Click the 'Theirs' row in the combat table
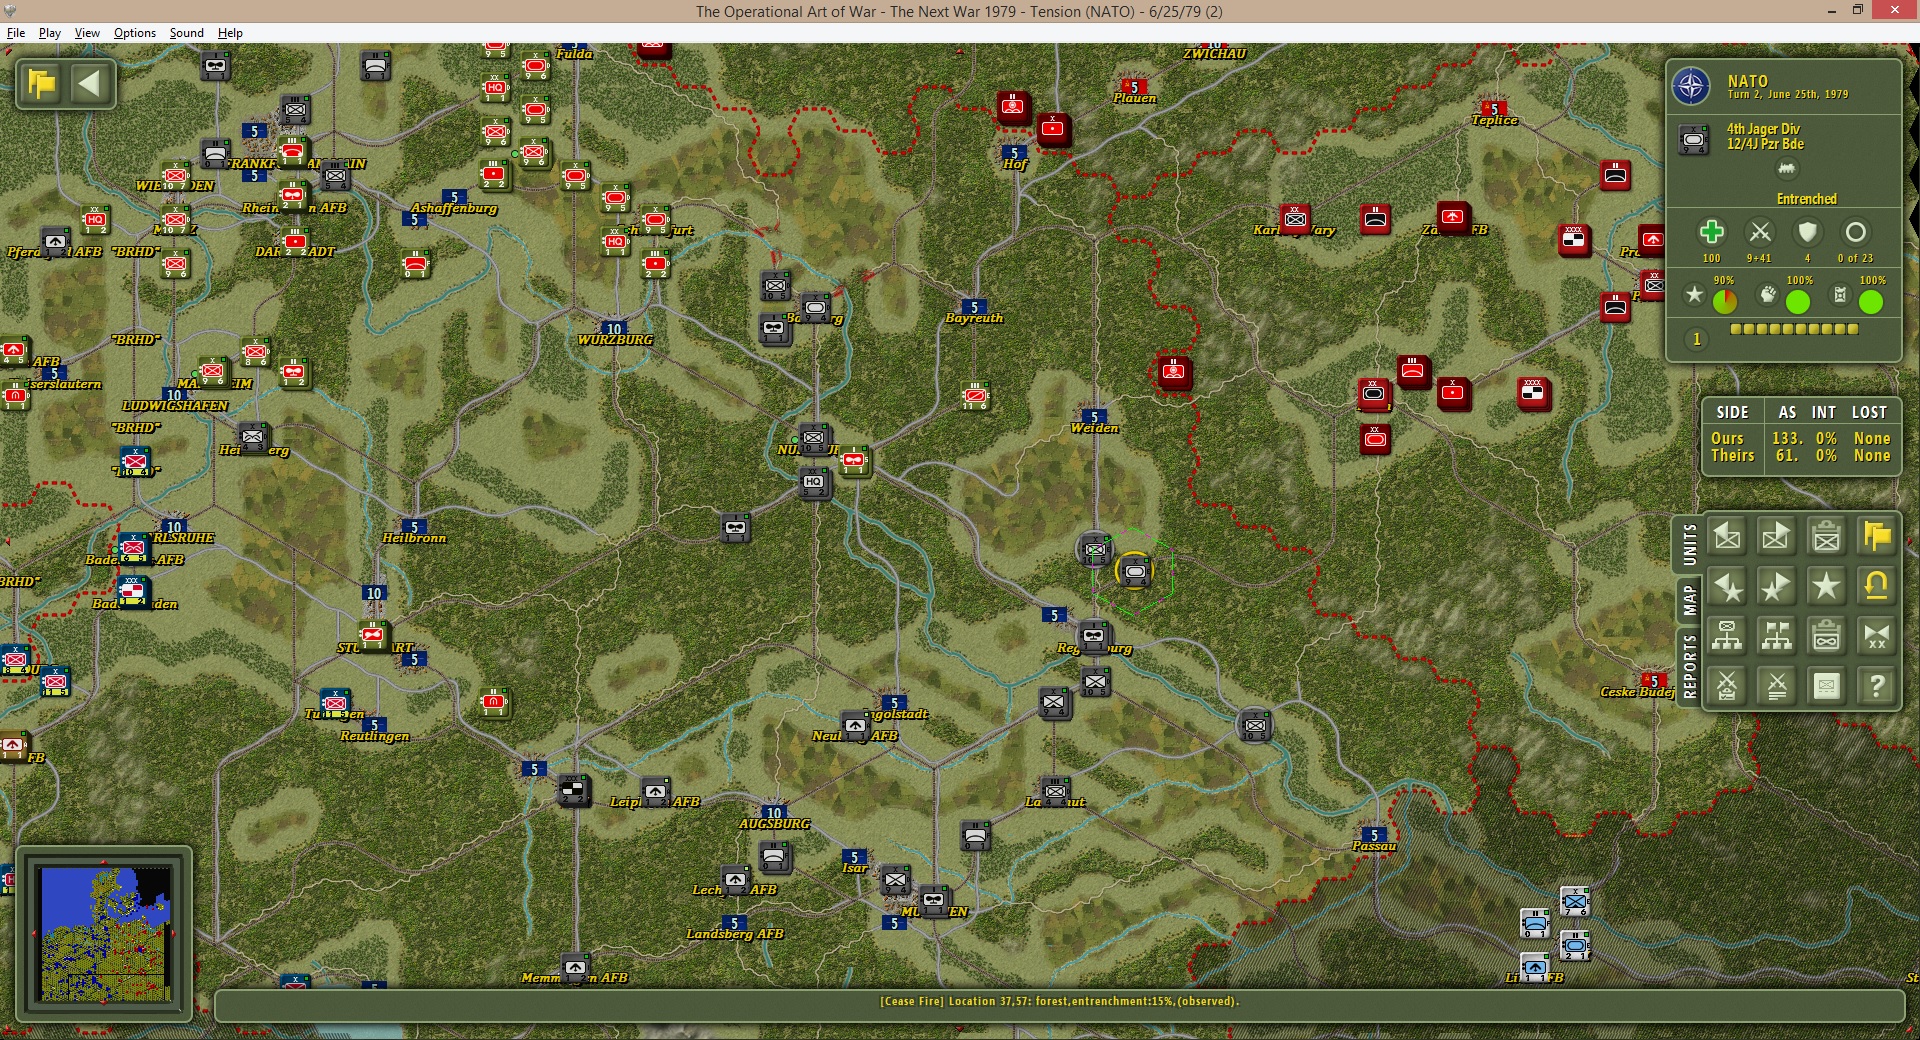1920x1040 pixels. tap(1800, 455)
